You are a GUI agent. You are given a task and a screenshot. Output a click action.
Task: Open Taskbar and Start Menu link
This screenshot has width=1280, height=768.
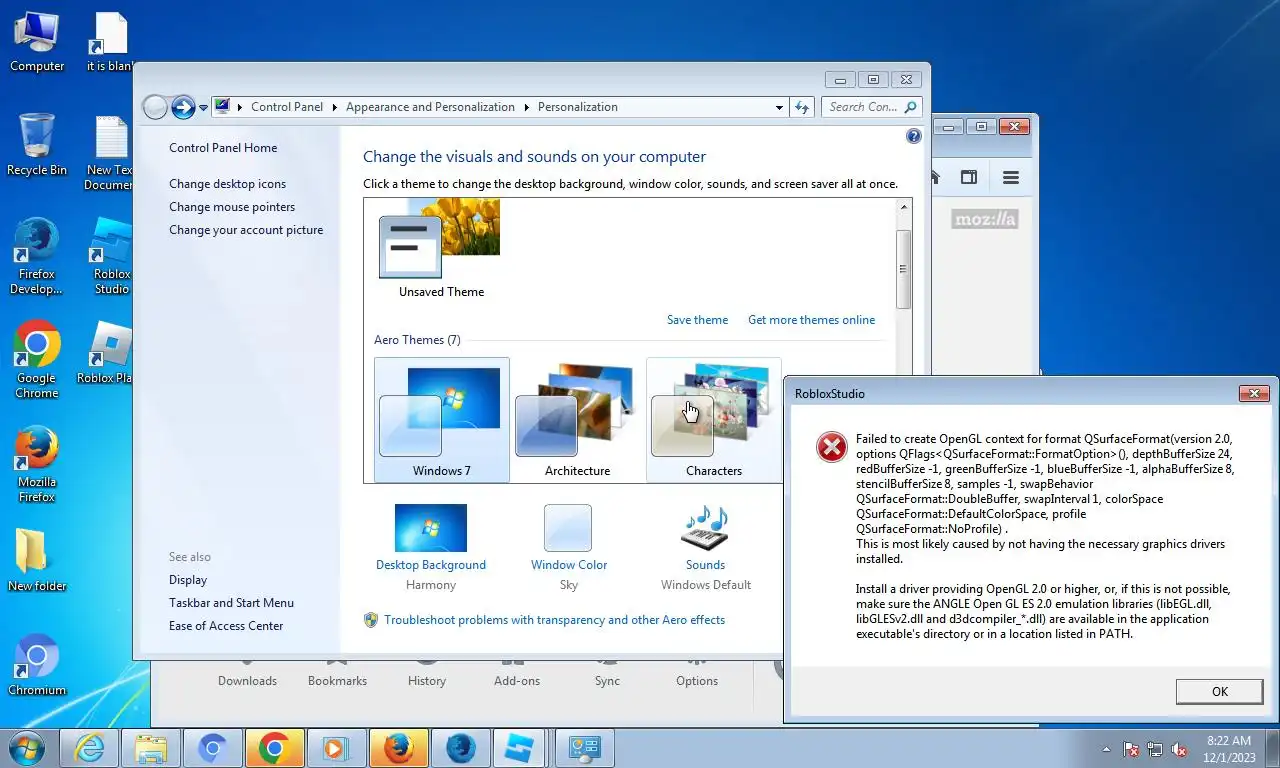pyautogui.click(x=231, y=603)
